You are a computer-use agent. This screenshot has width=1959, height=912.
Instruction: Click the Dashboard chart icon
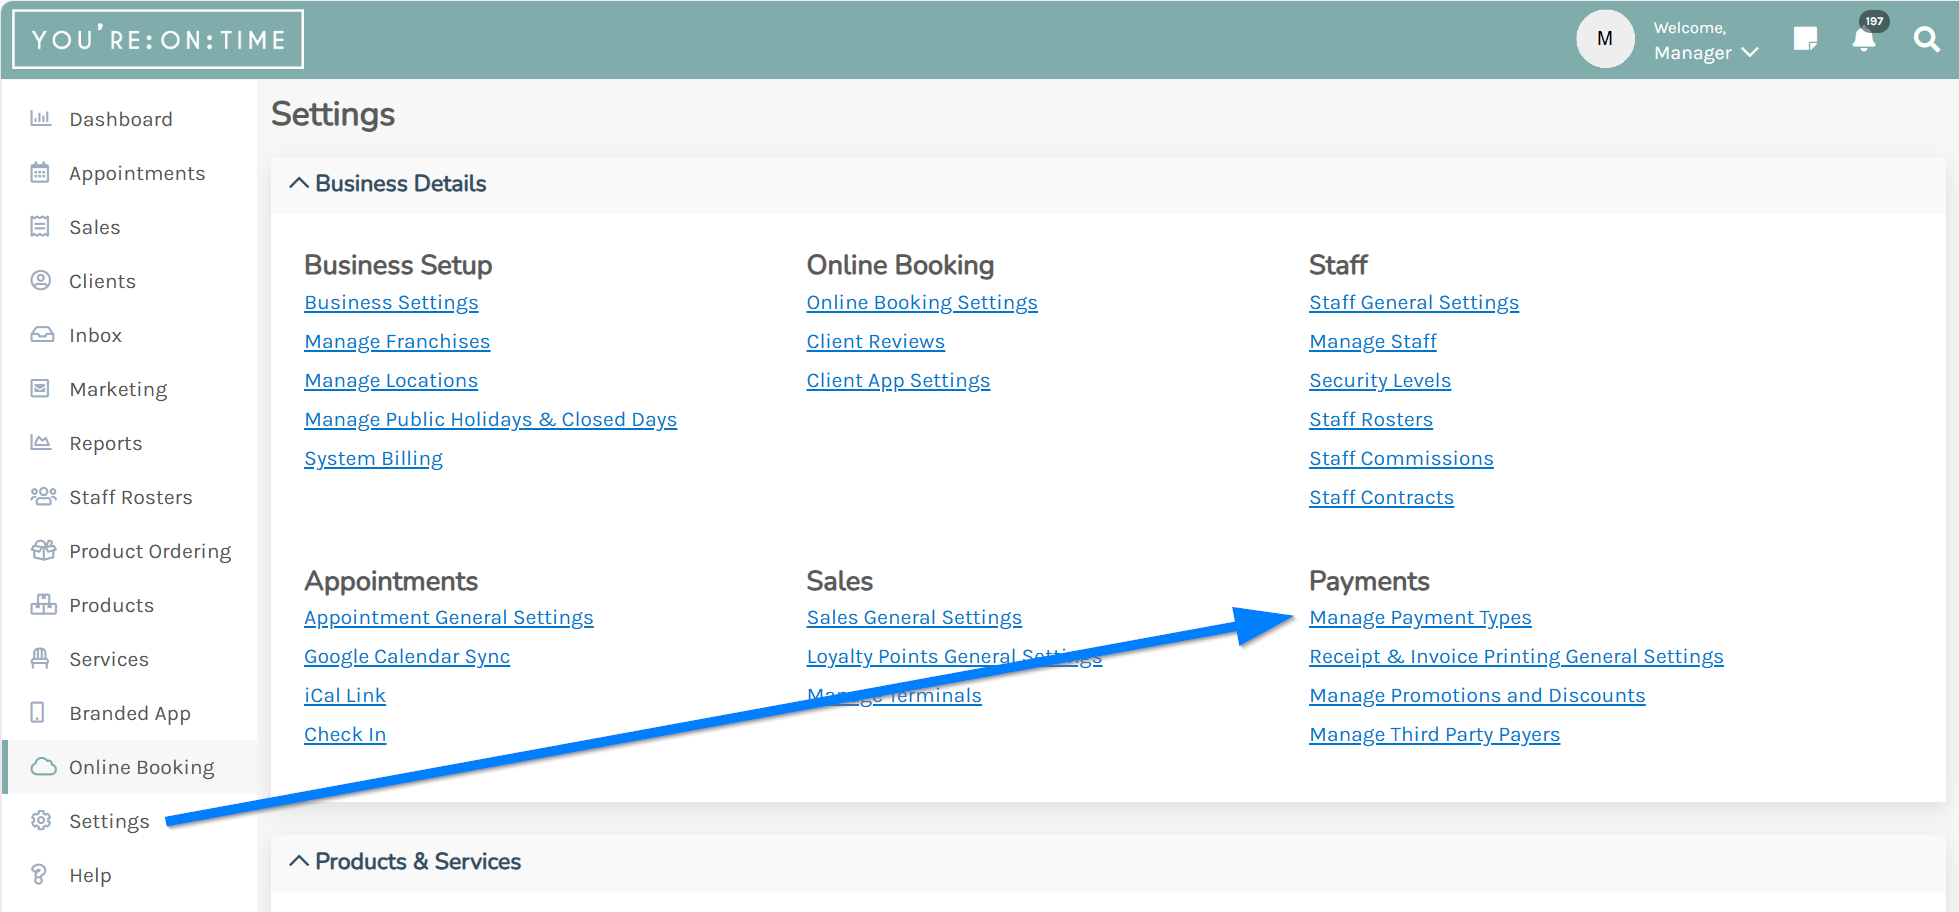pyautogui.click(x=40, y=118)
